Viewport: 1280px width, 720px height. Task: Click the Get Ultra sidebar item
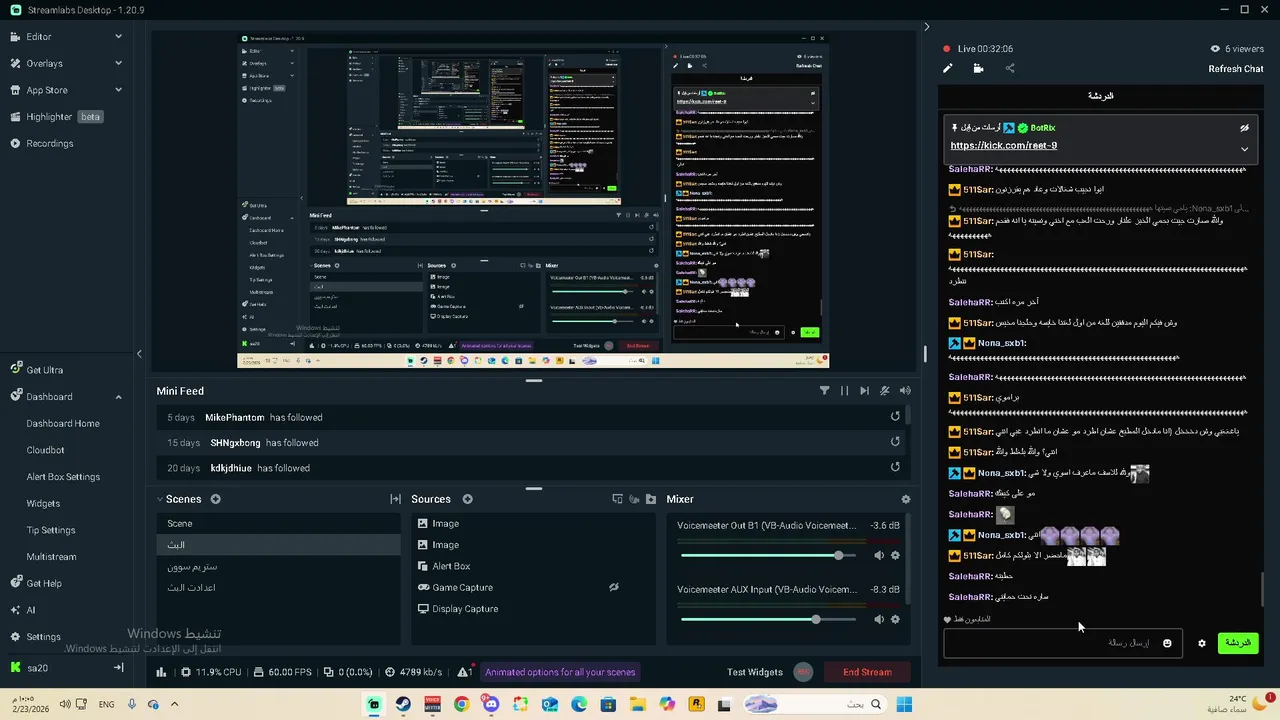coord(44,370)
